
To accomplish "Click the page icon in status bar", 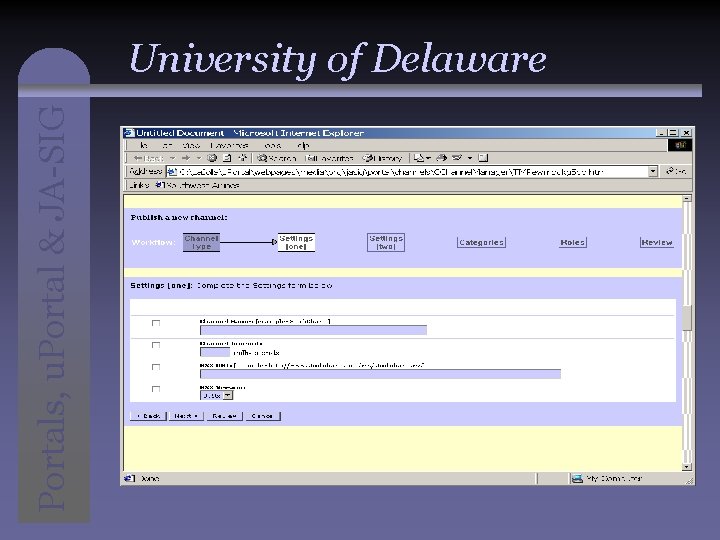I will [x=129, y=478].
